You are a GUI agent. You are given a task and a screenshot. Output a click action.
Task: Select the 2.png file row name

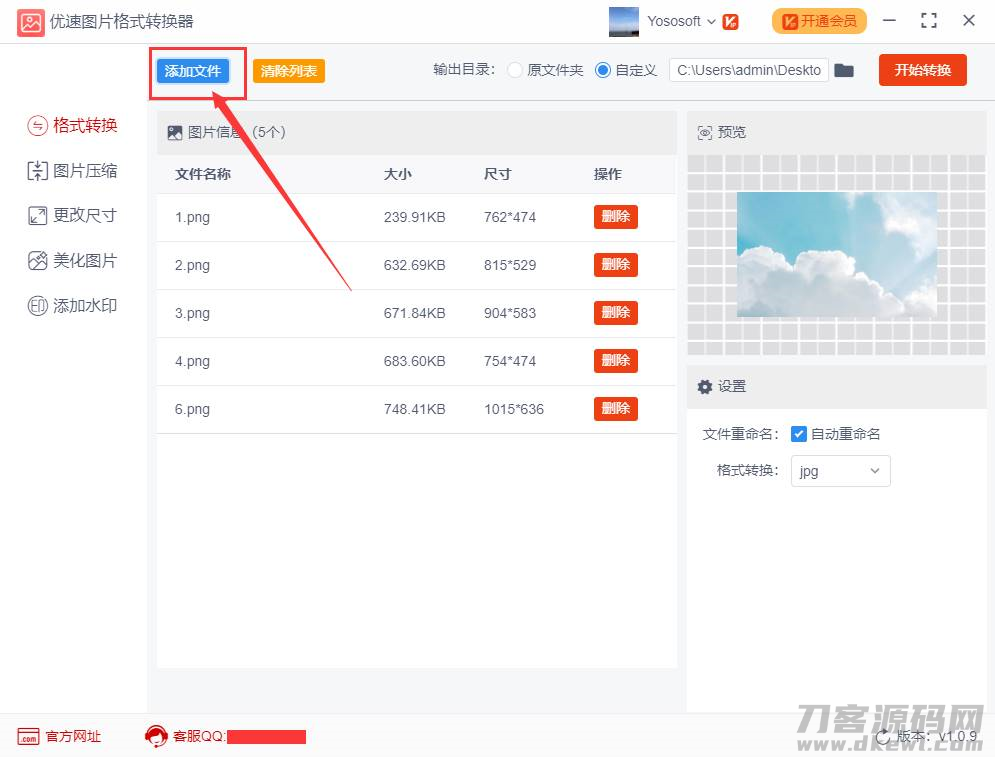tap(192, 265)
